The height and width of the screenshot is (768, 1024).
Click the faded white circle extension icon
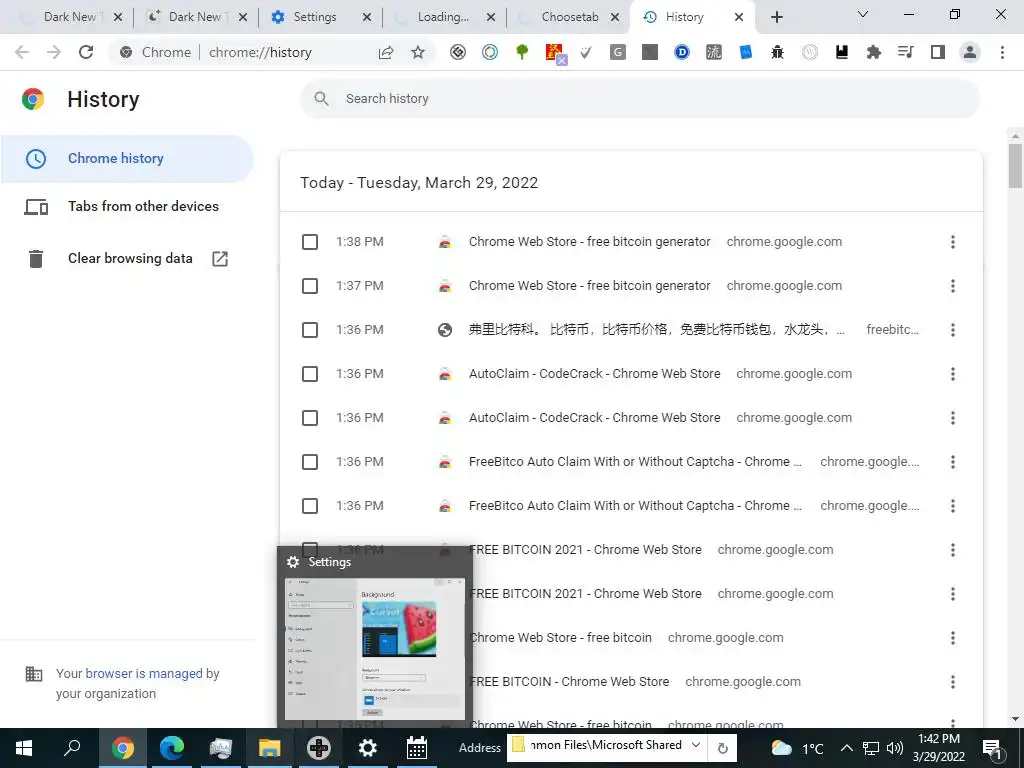coord(810,52)
